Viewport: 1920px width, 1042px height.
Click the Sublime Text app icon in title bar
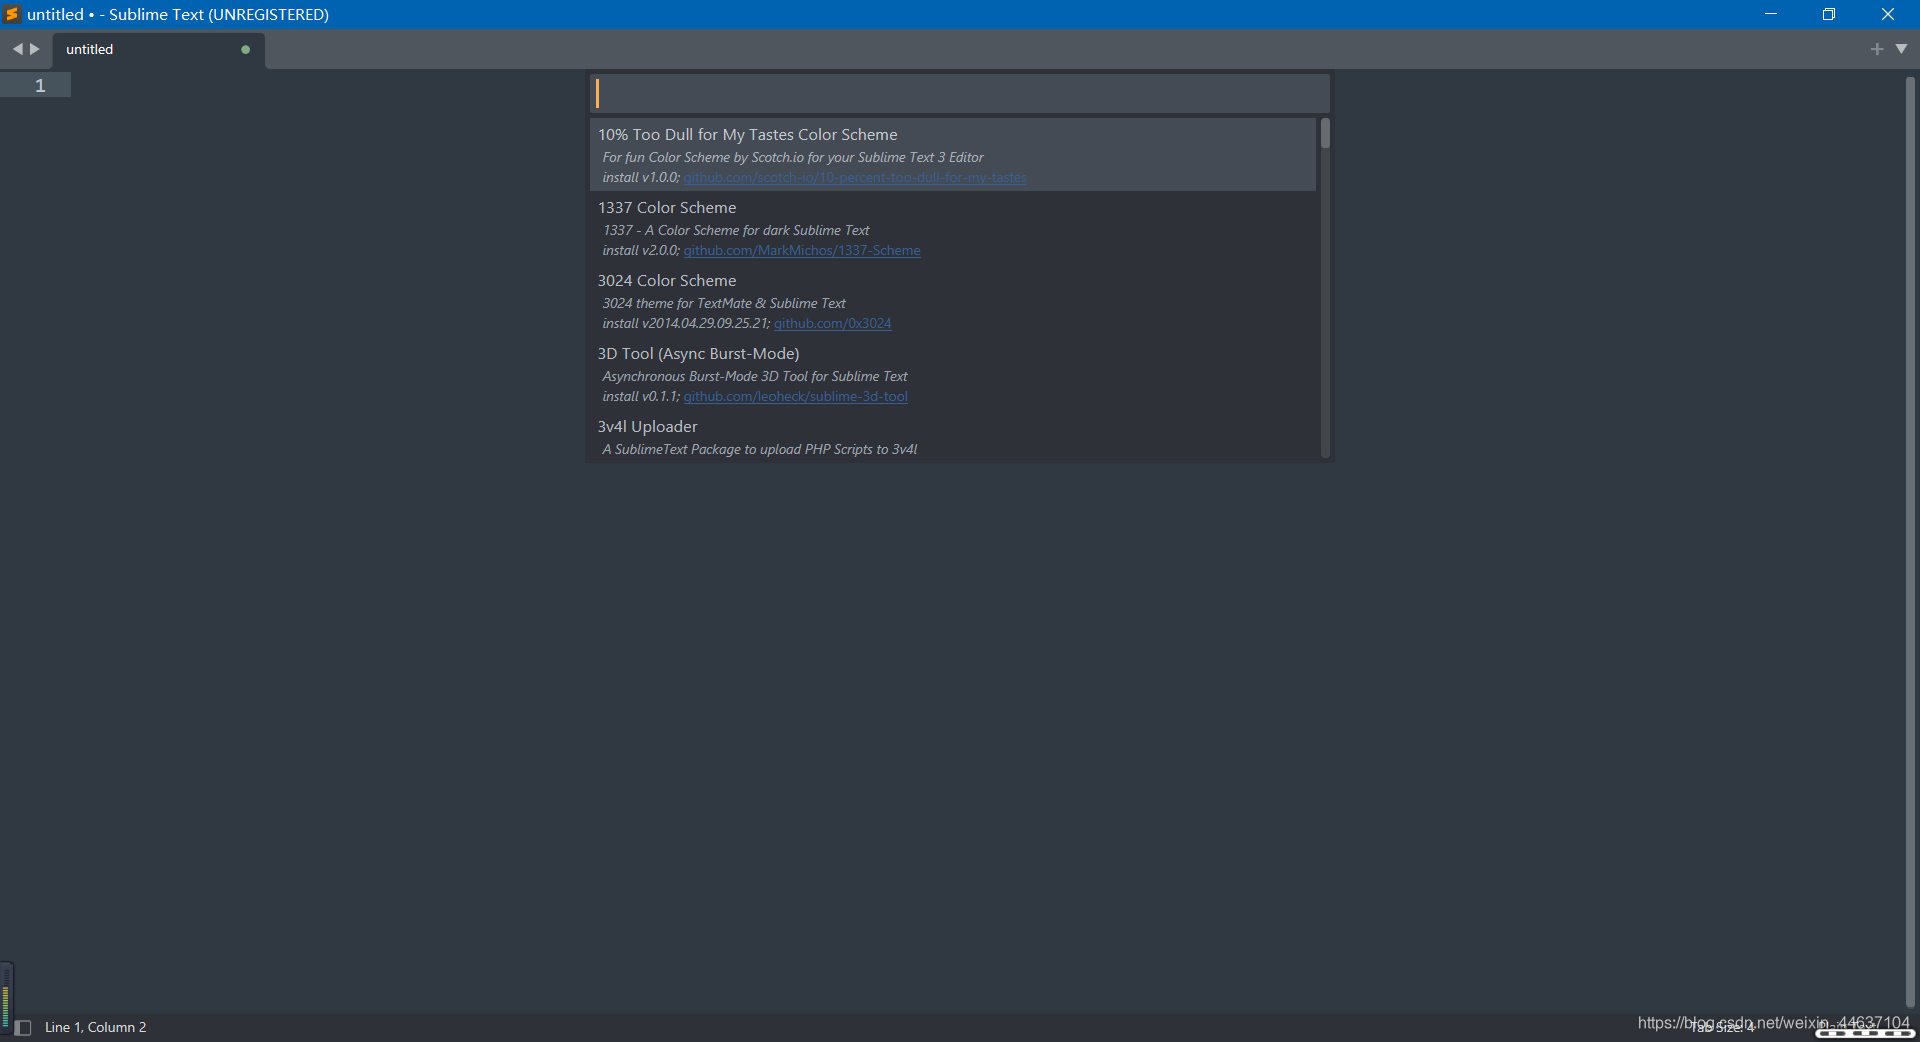tap(12, 14)
